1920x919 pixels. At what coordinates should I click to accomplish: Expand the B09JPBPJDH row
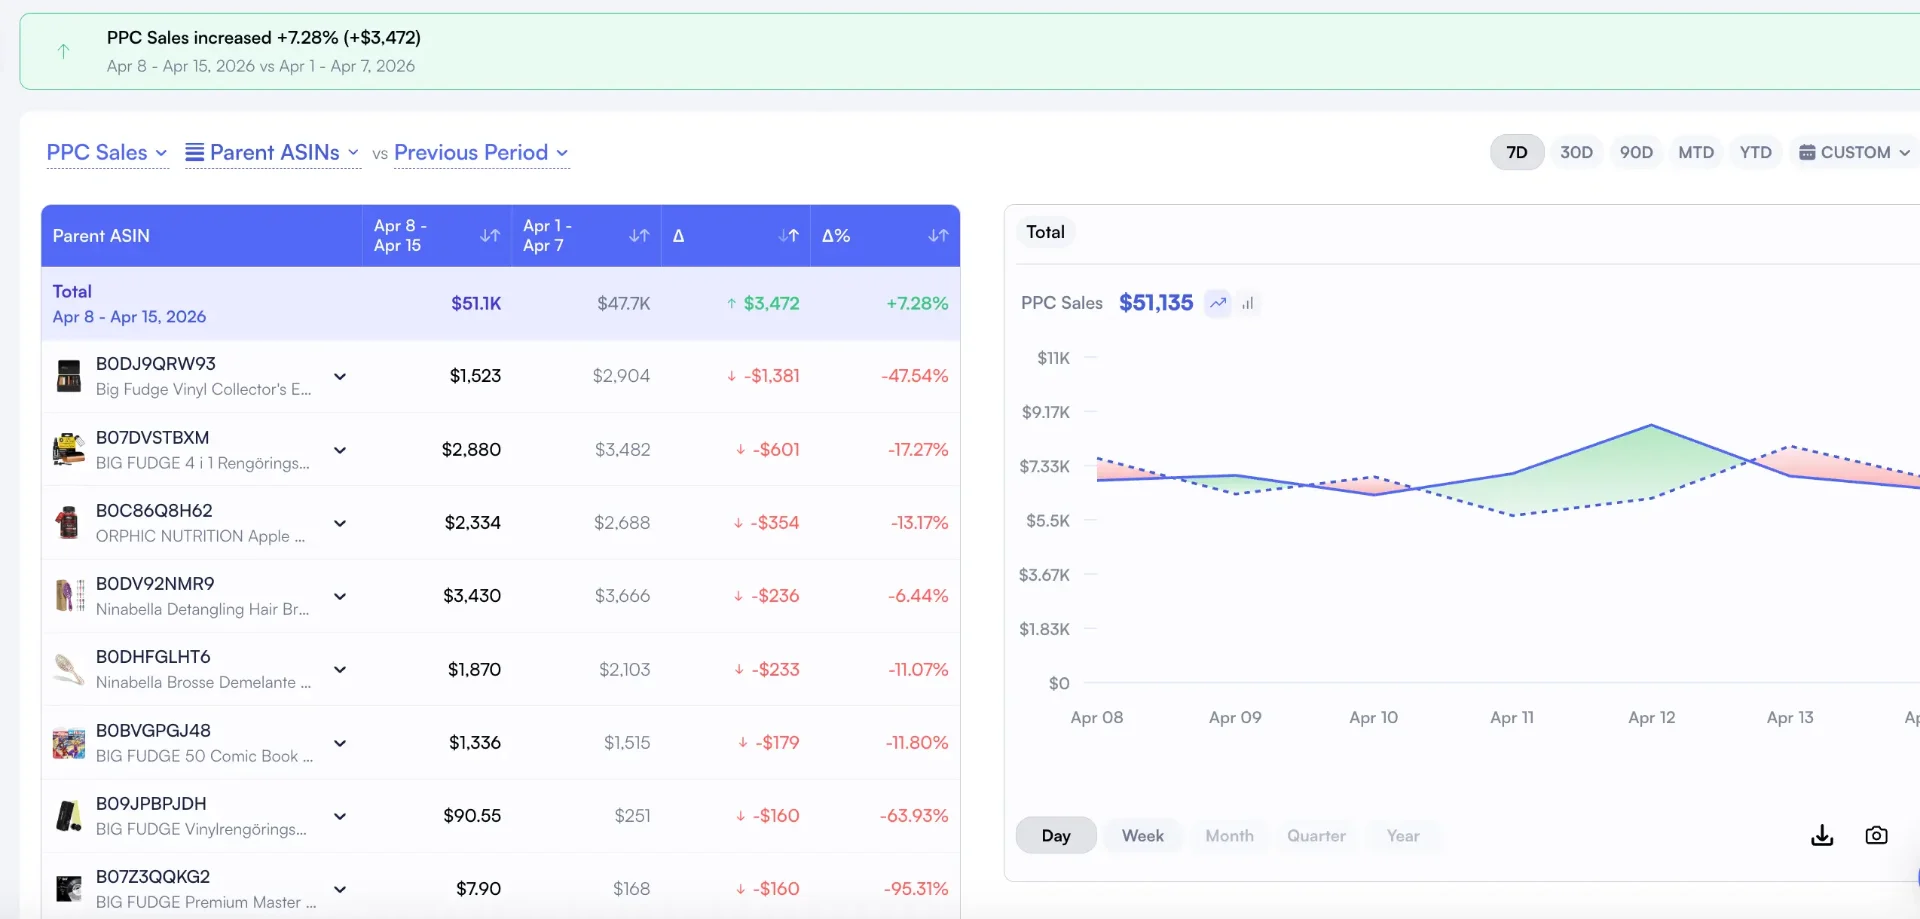click(x=340, y=816)
